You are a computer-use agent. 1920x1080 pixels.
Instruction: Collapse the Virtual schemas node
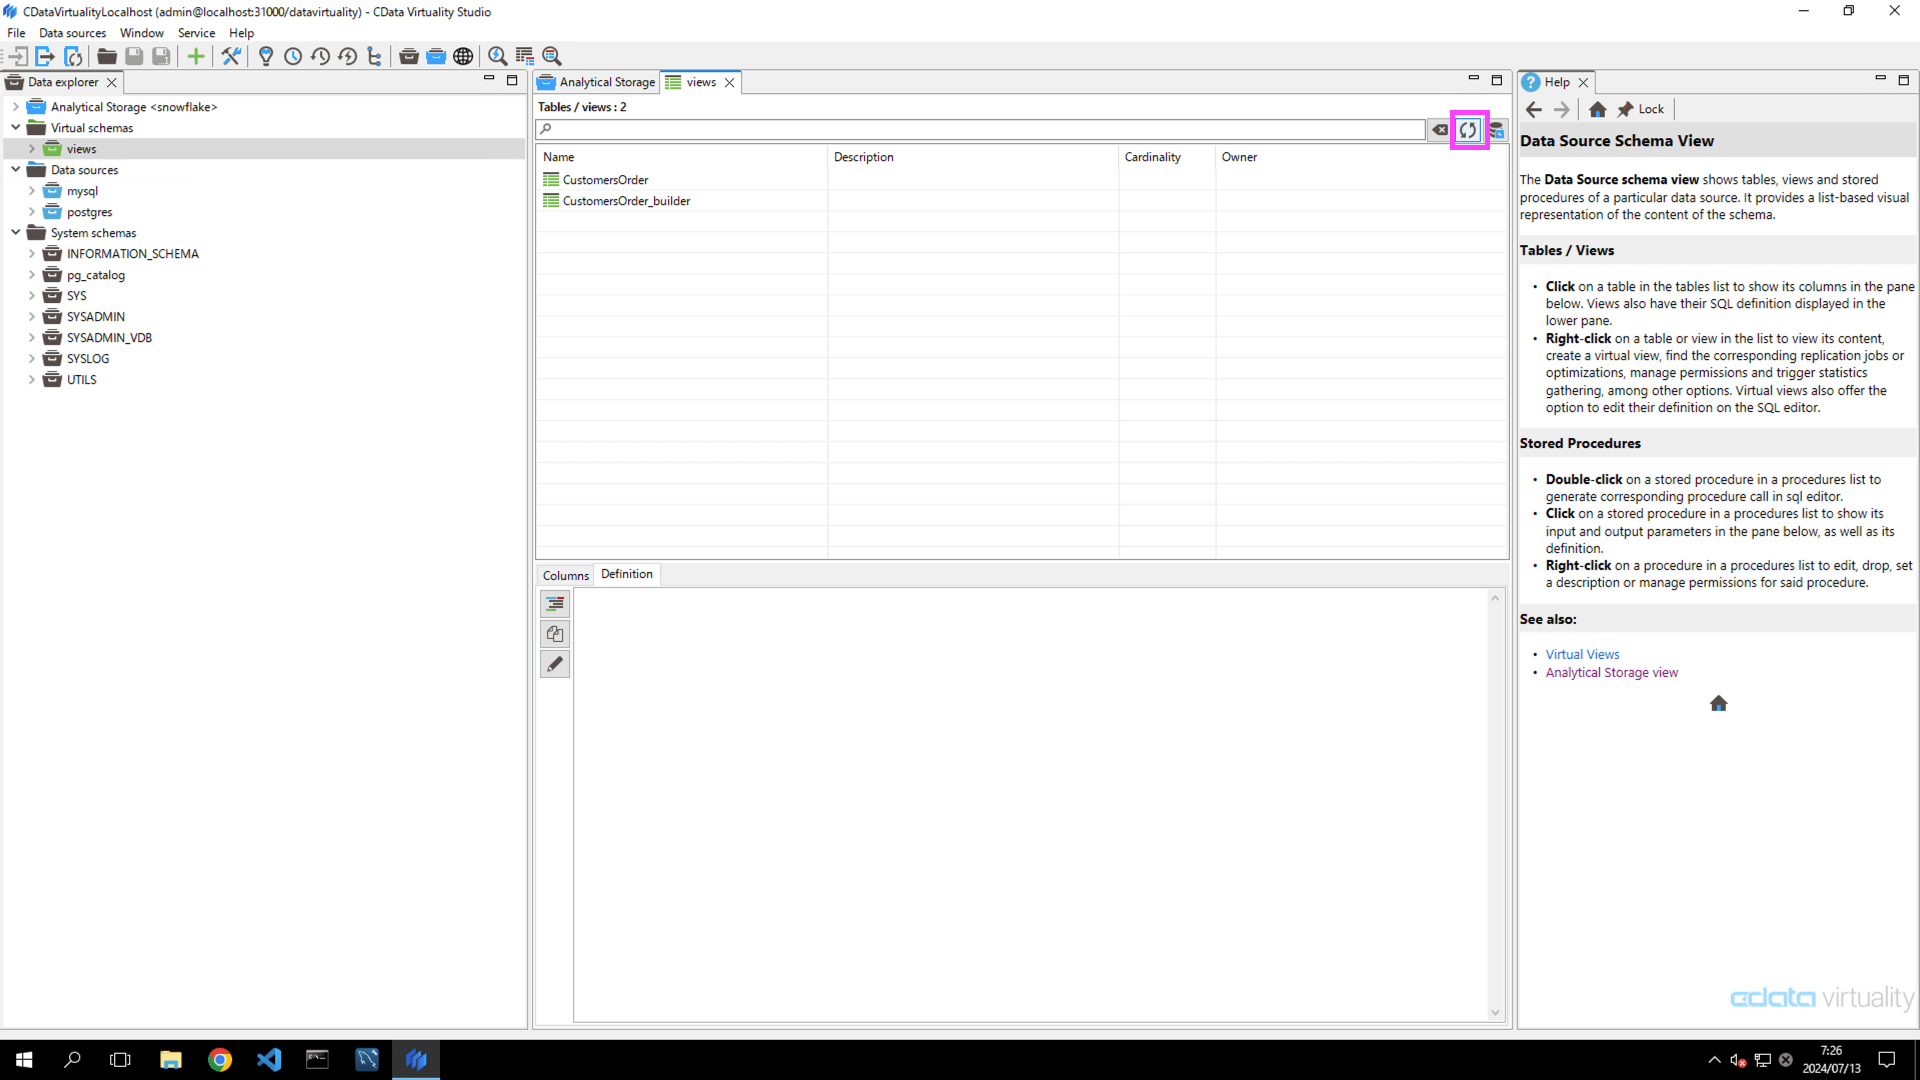(x=15, y=127)
